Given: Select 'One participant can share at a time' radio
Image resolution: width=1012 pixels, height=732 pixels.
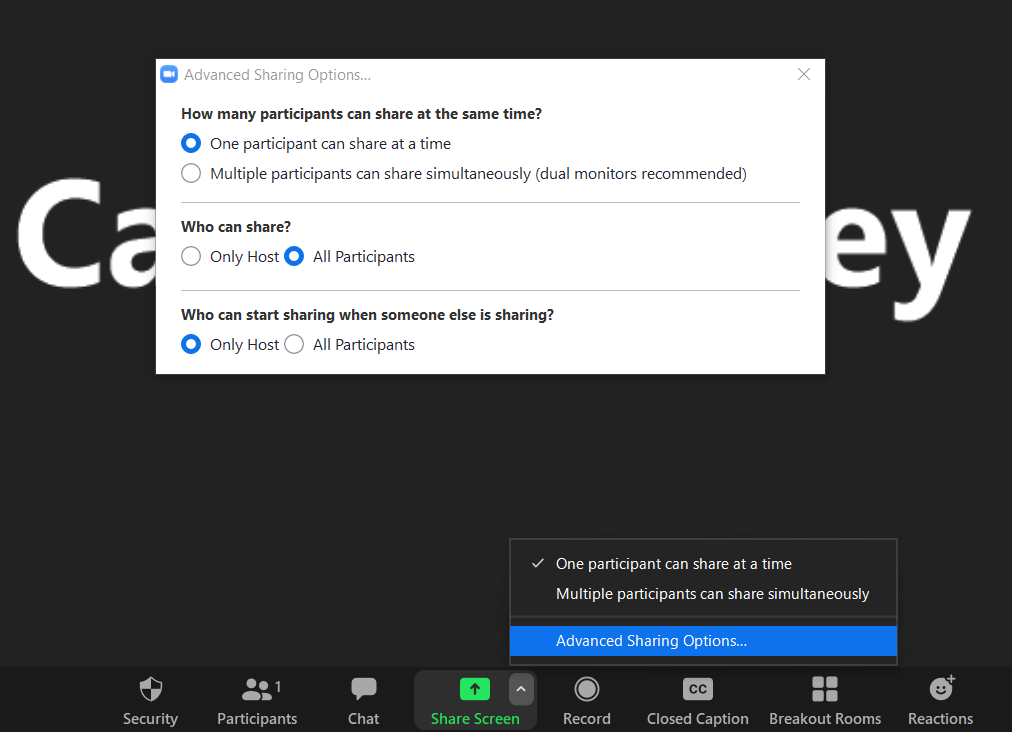Looking at the screenshot, I should [x=191, y=143].
